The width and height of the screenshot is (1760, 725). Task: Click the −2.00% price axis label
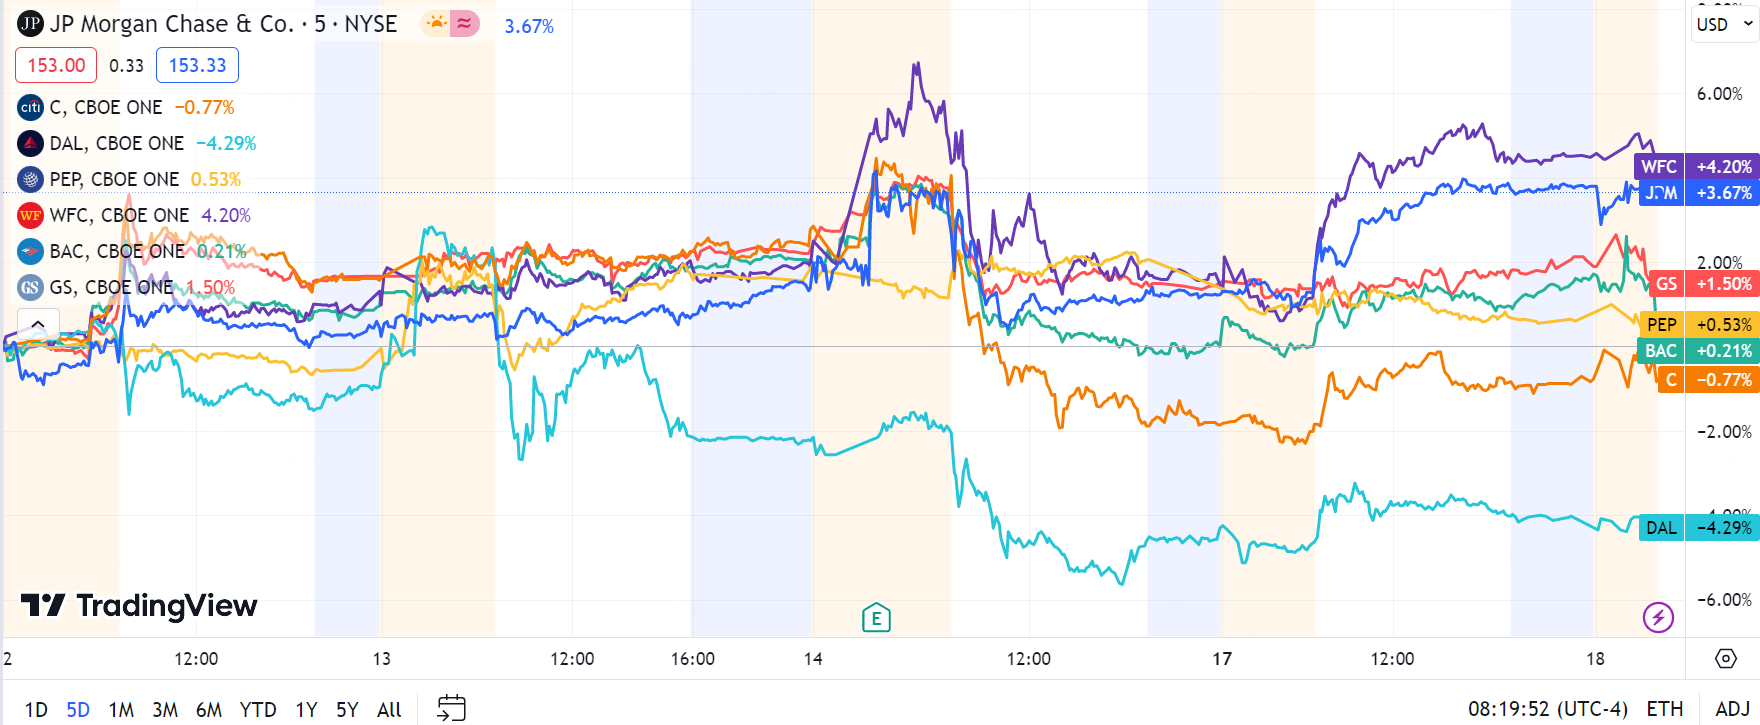click(1724, 432)
